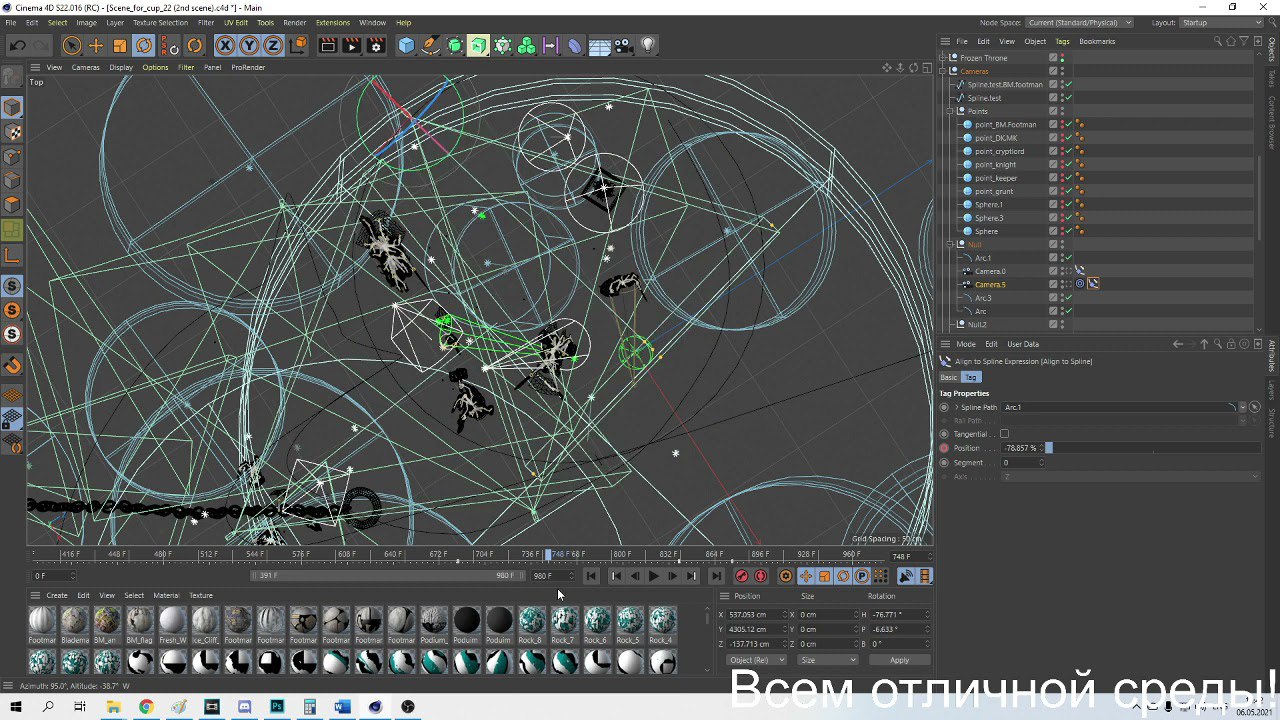Switch the coordinate system icon

coord(298,45)
